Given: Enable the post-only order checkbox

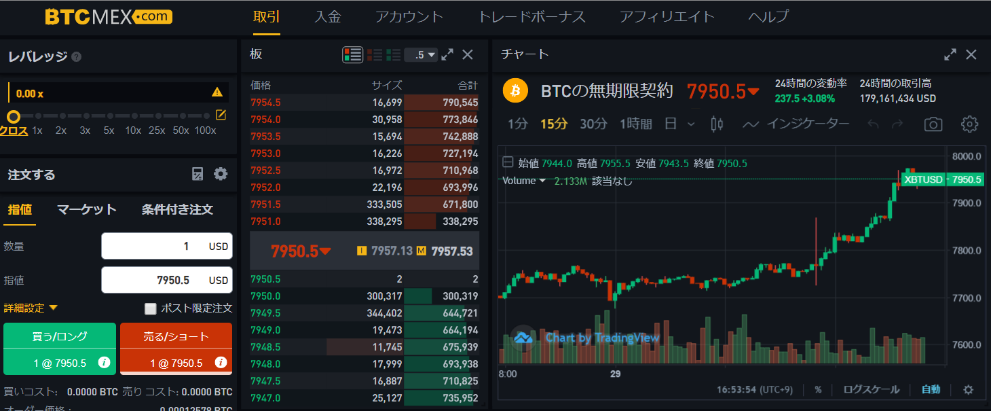Looking at the screenshot, I should (x=150, y=309).
